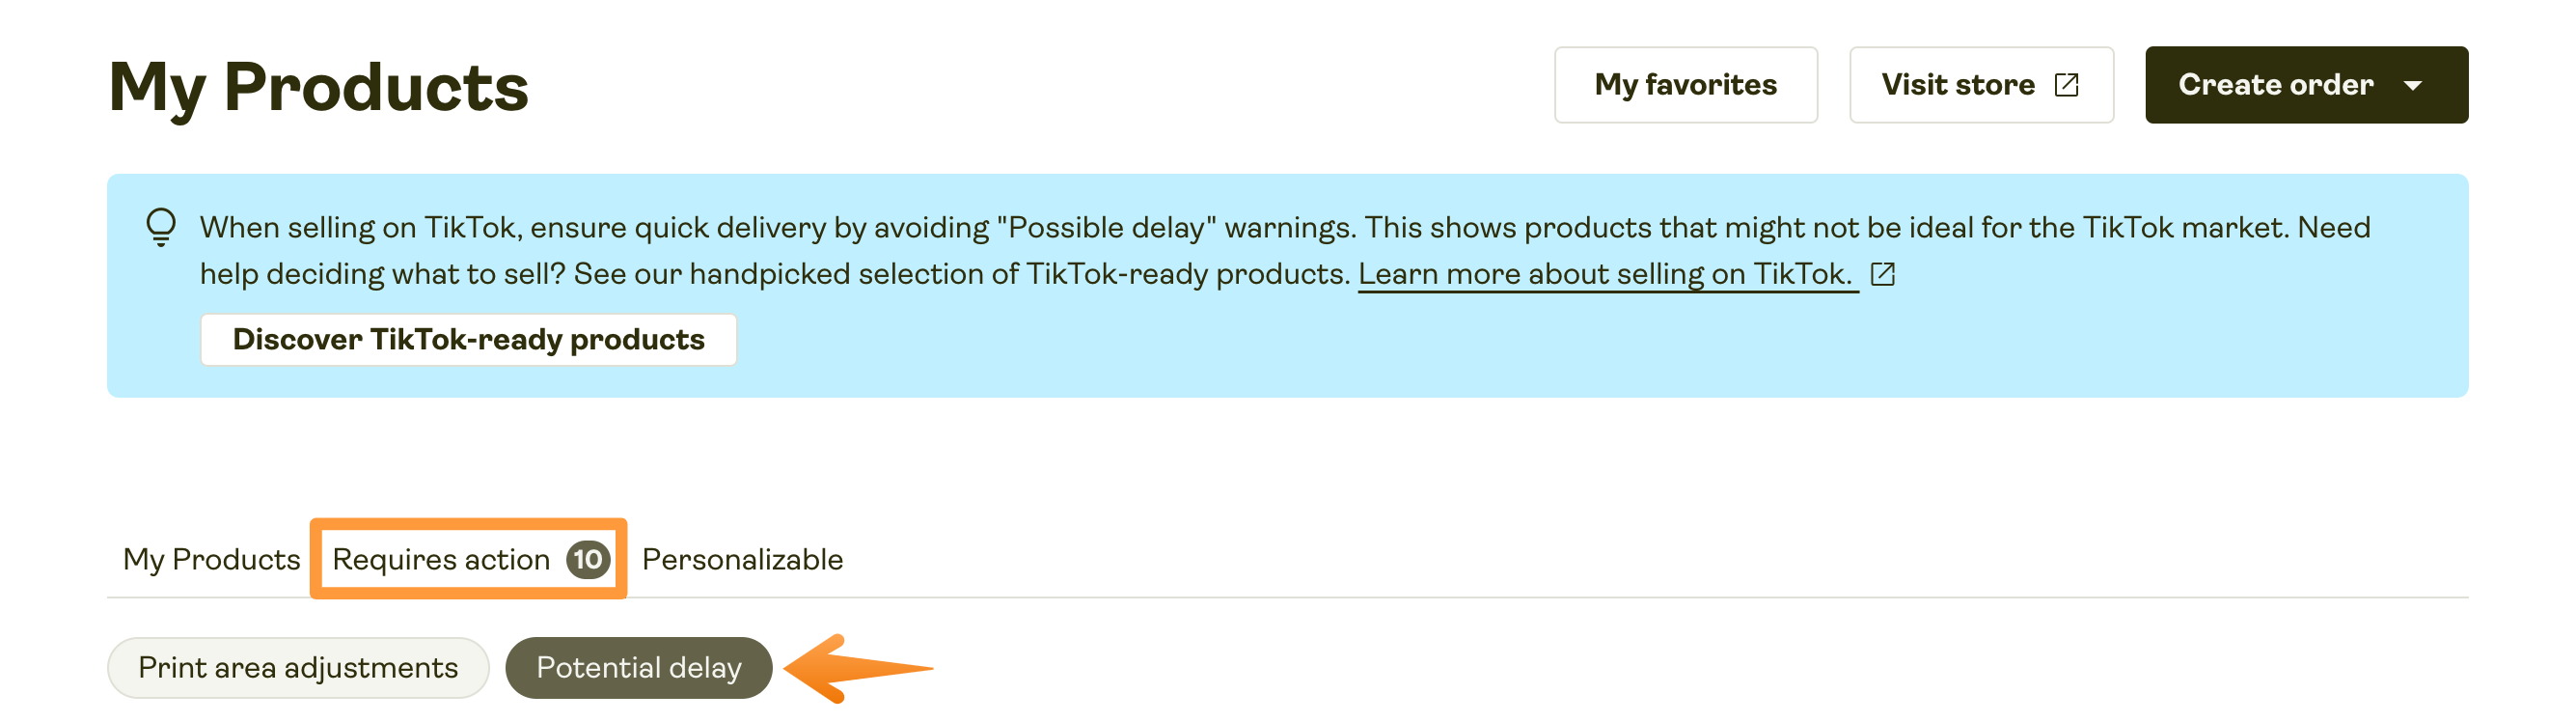Open My favorites
The image size is (2576, 722).
click(1685, 85)
